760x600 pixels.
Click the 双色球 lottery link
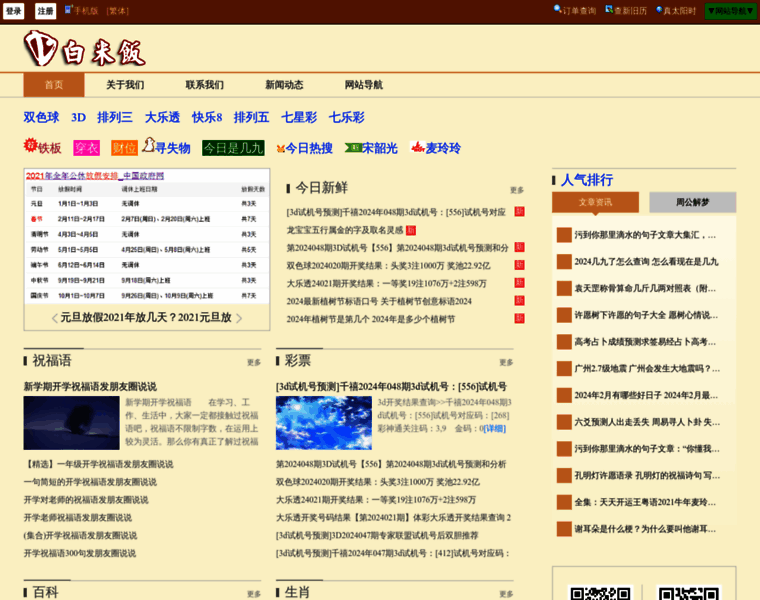41,117
